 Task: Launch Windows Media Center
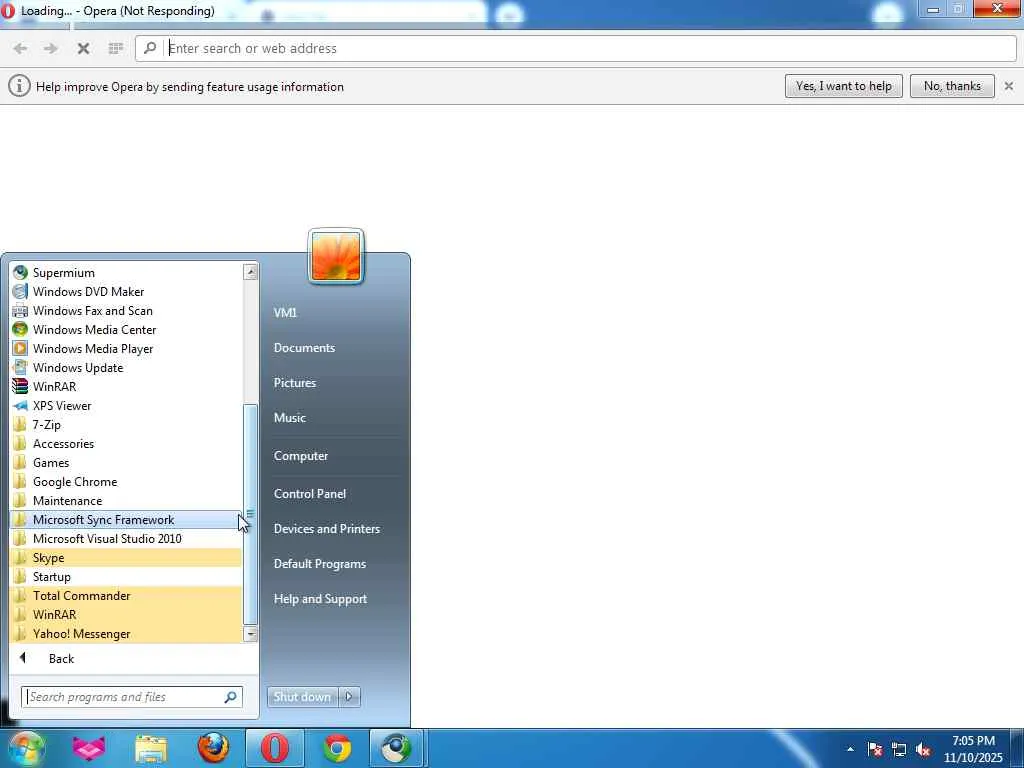(126, 330)
